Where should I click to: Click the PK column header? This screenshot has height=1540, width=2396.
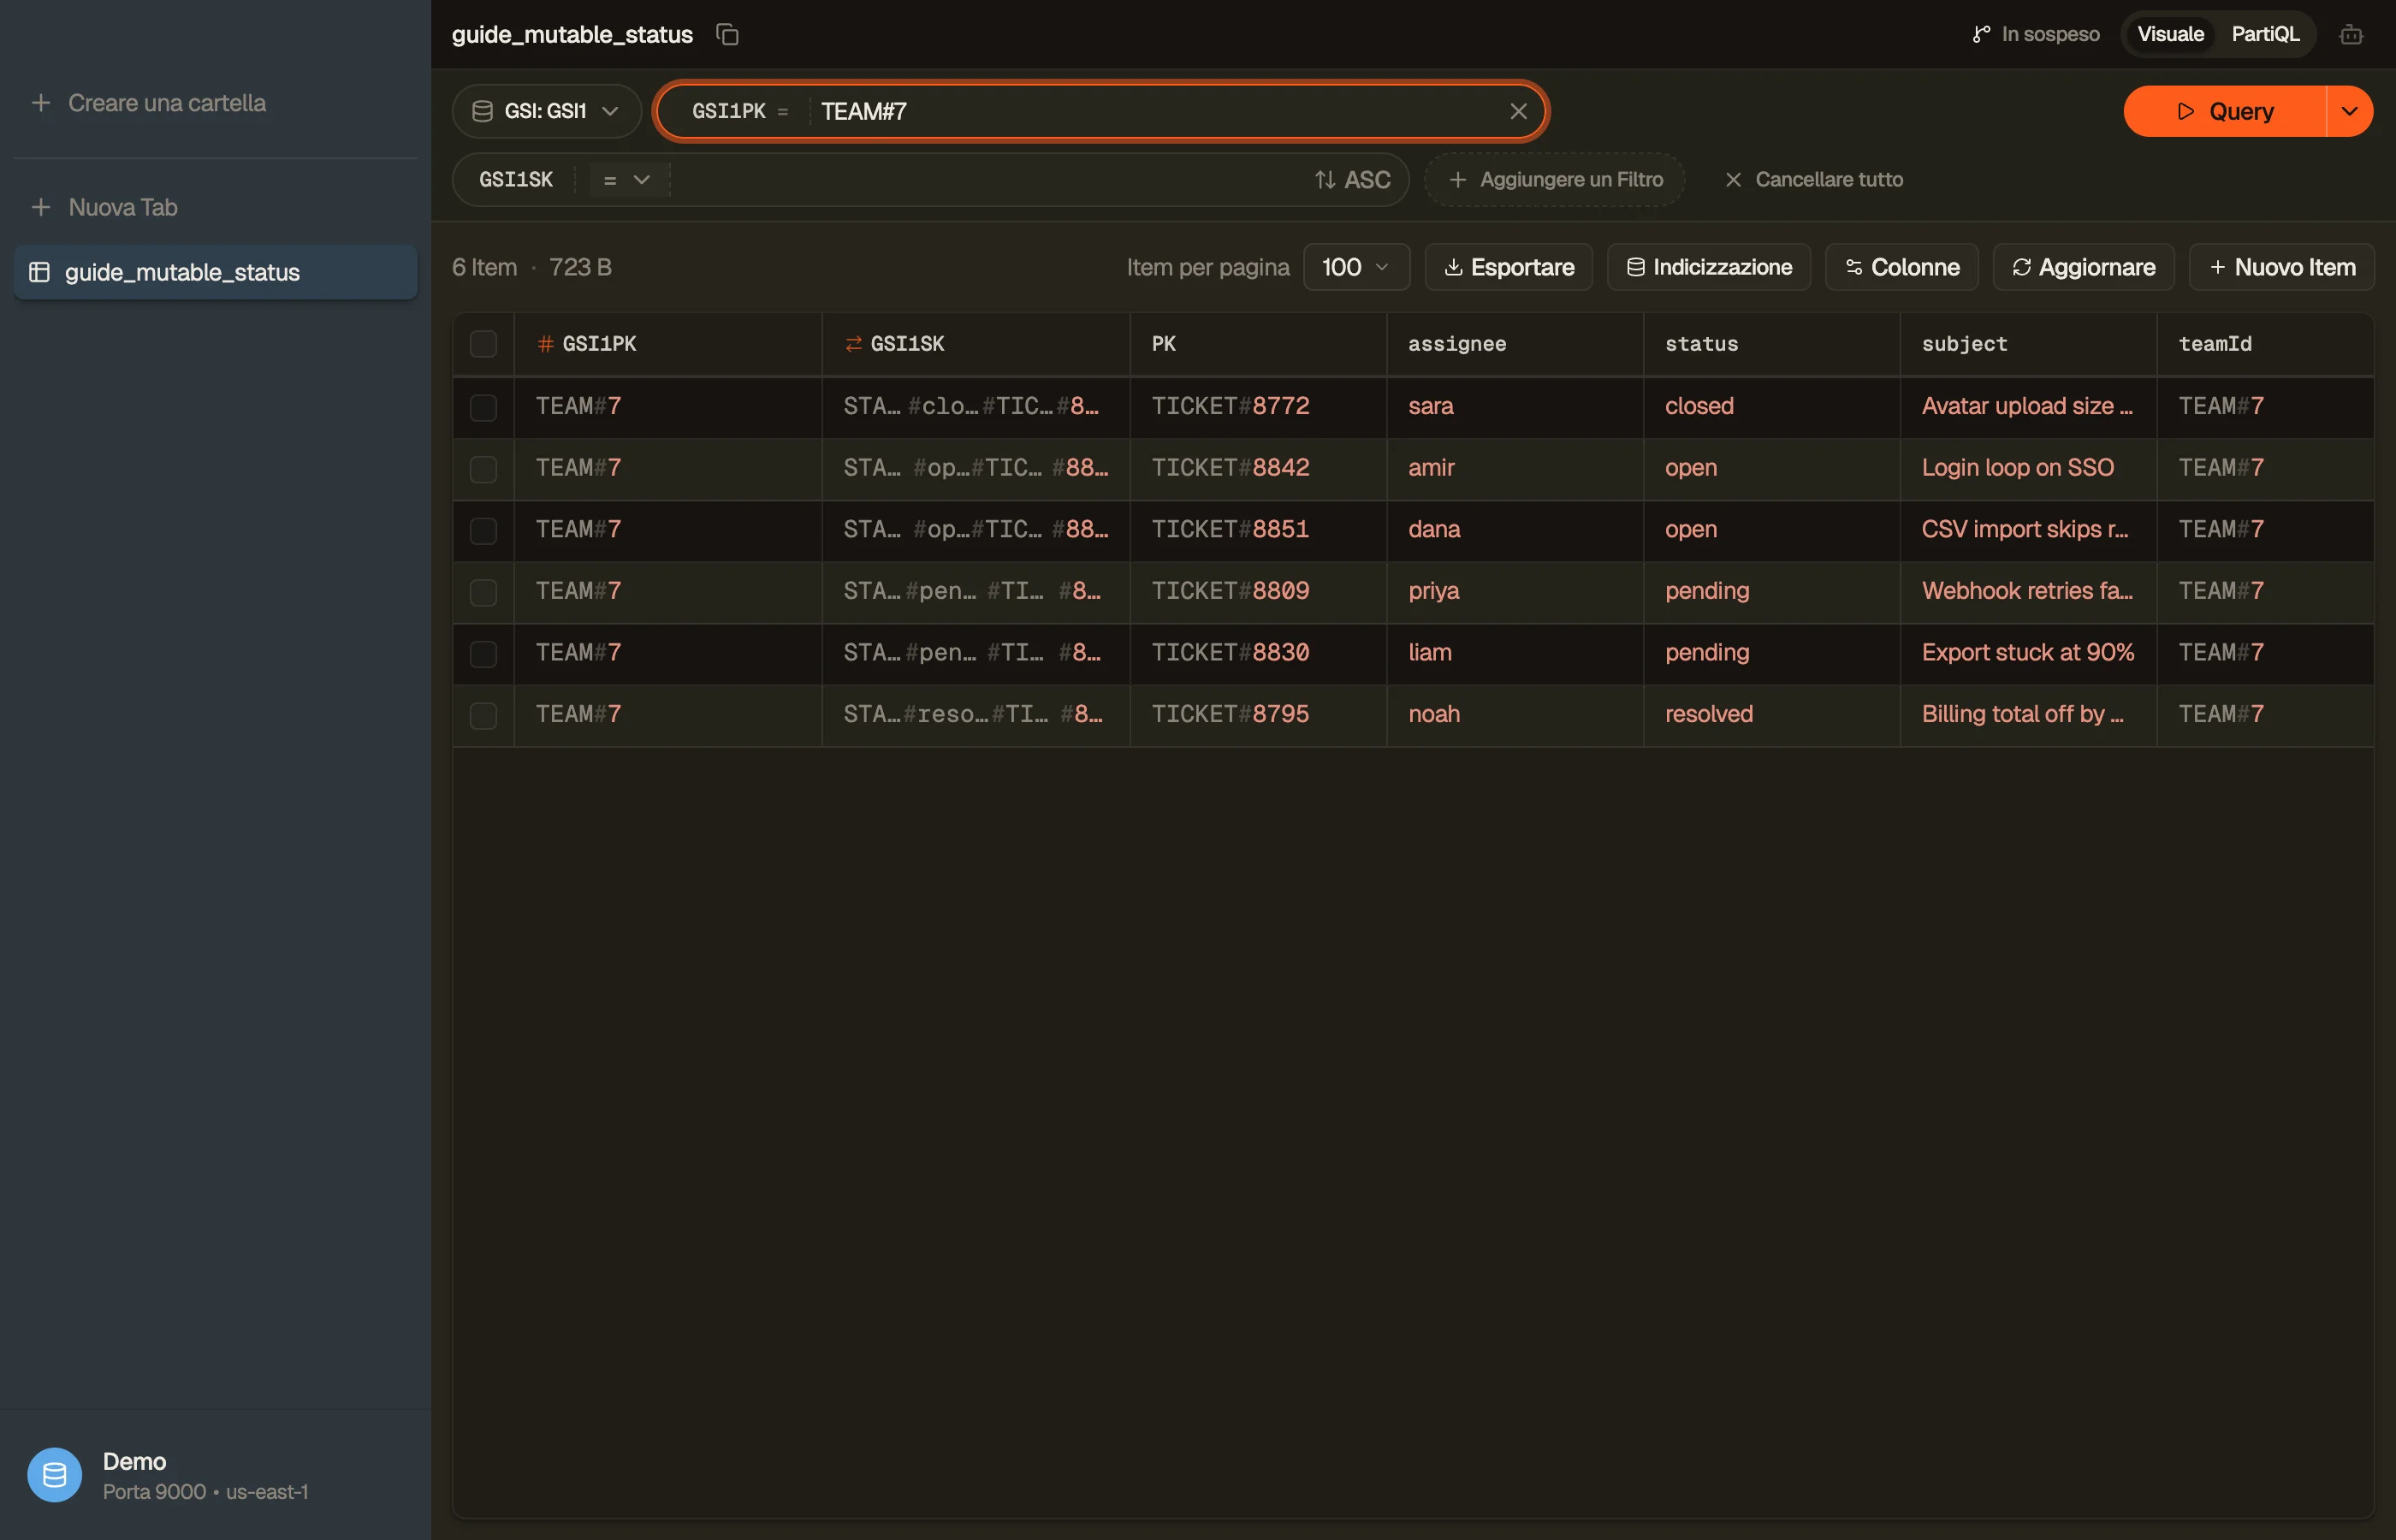1258,344
